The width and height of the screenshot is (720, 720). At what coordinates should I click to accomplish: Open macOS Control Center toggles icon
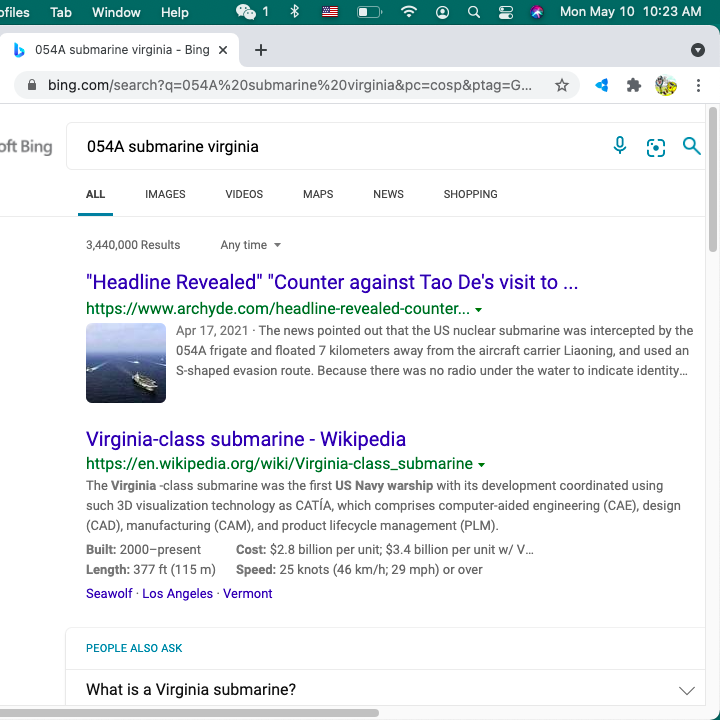point(505,12)
